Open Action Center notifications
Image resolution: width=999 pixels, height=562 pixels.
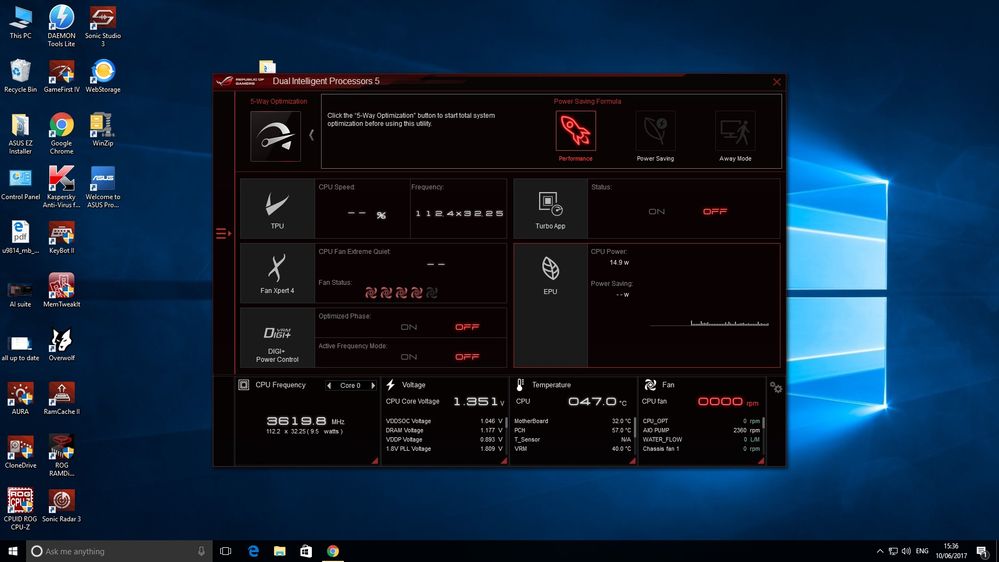(x=982, y=552)
